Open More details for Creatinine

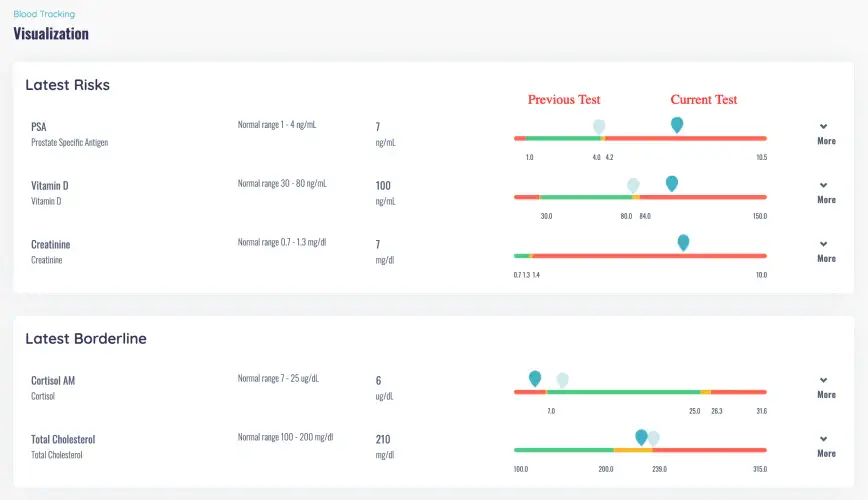point(825,251)
